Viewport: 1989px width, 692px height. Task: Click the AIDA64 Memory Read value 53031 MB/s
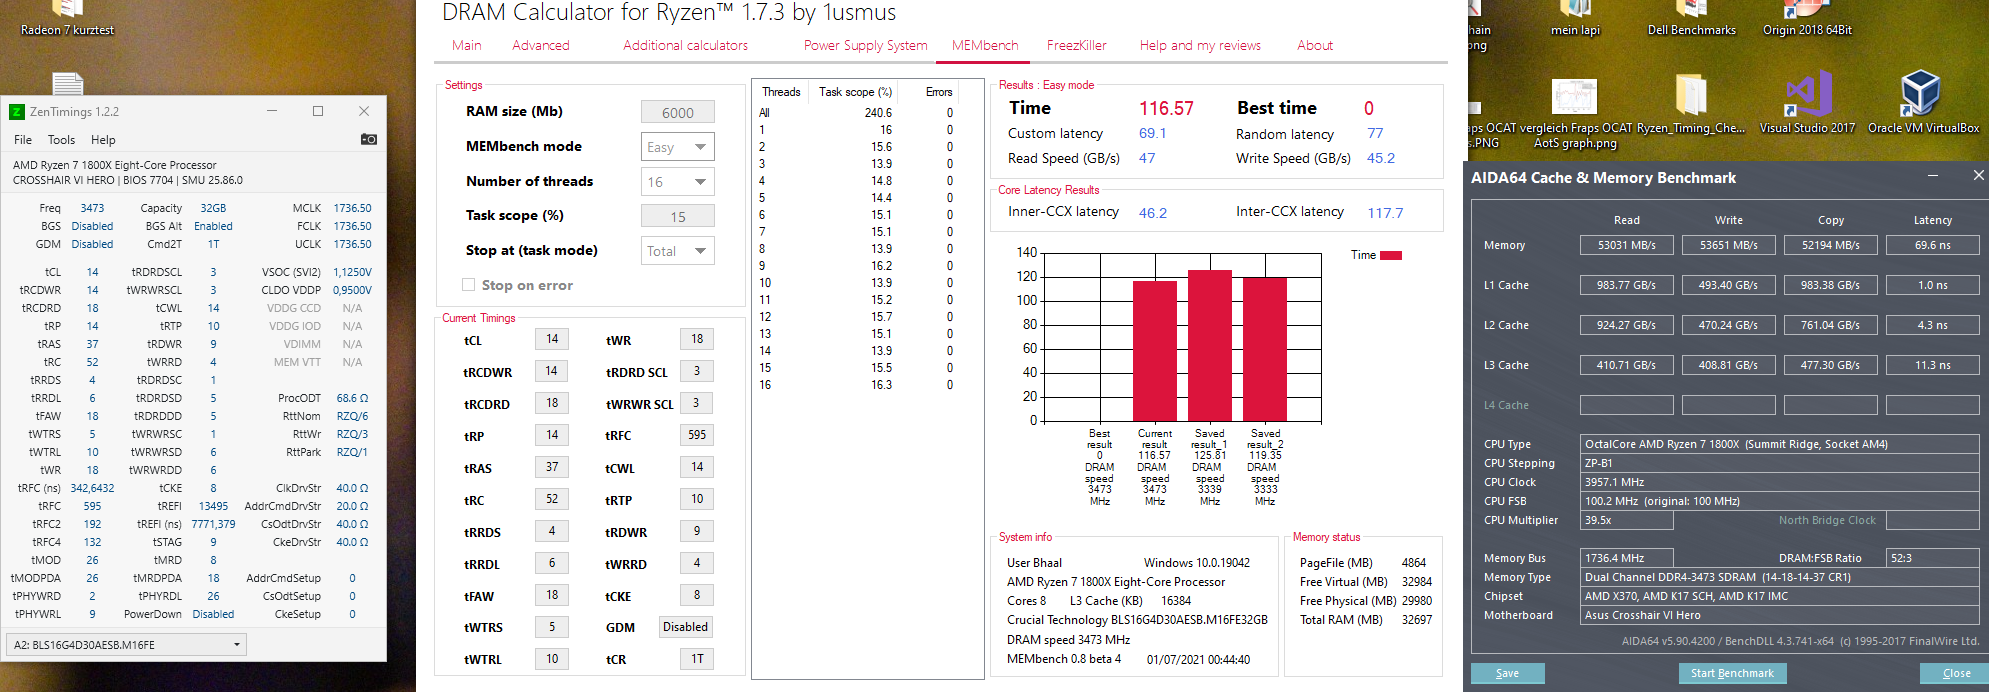click(x=1626, y=245)
